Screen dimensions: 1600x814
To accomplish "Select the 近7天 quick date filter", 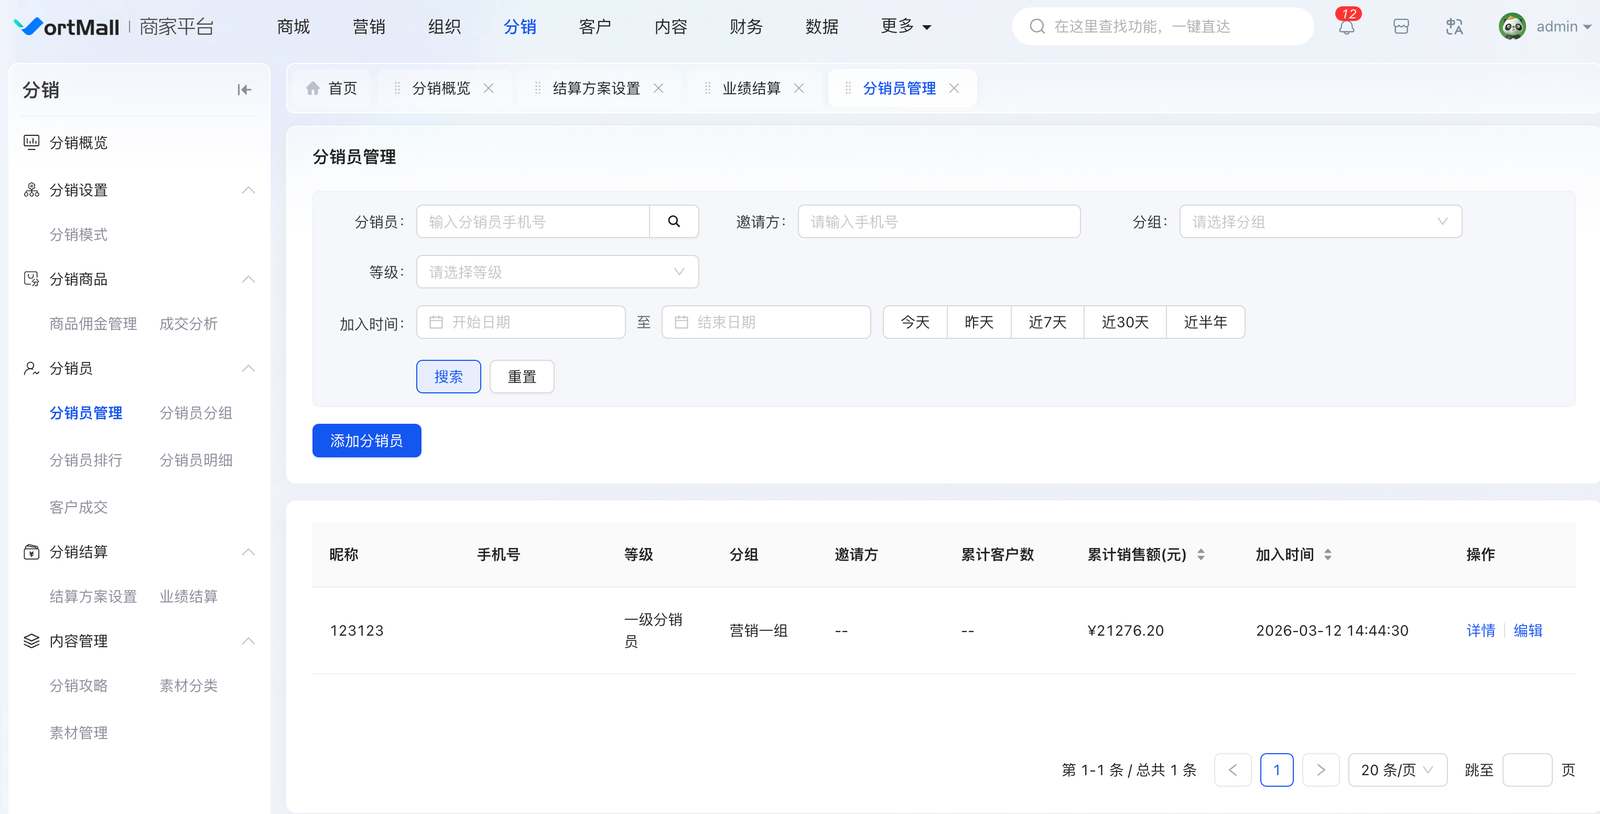I will (1047, 323).
